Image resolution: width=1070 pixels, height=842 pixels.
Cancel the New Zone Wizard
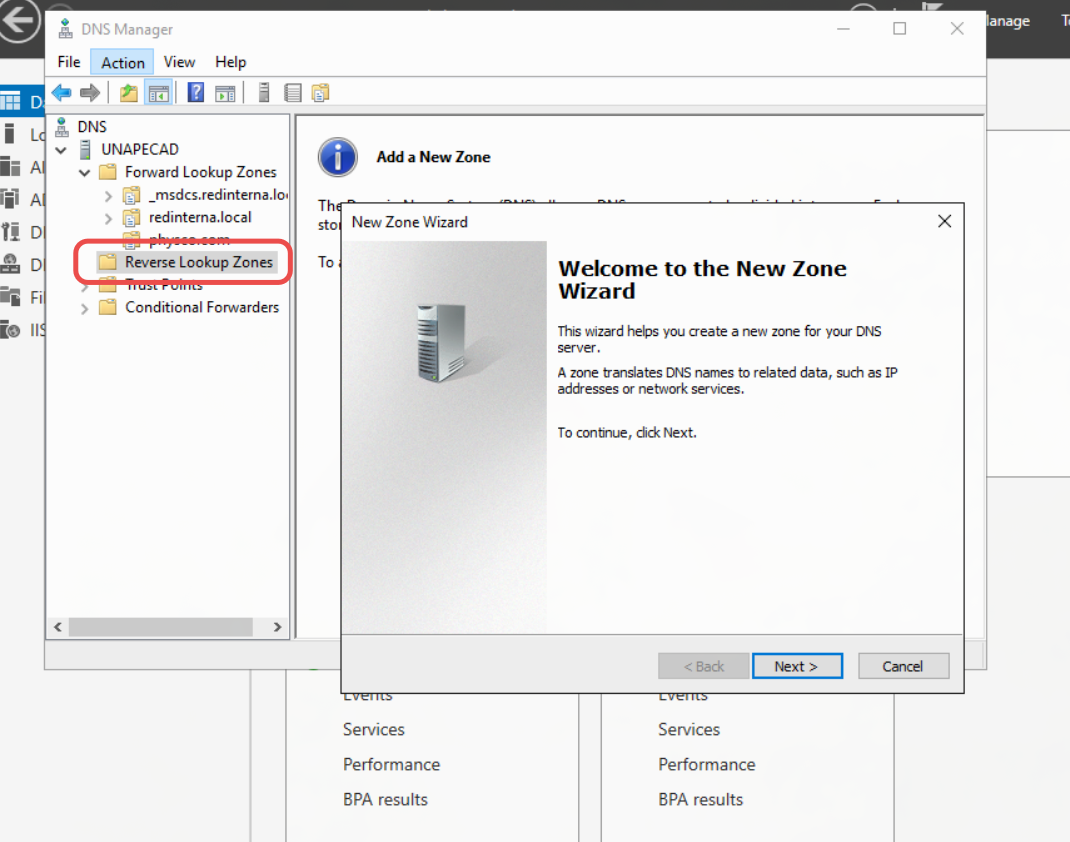point(903,666)
